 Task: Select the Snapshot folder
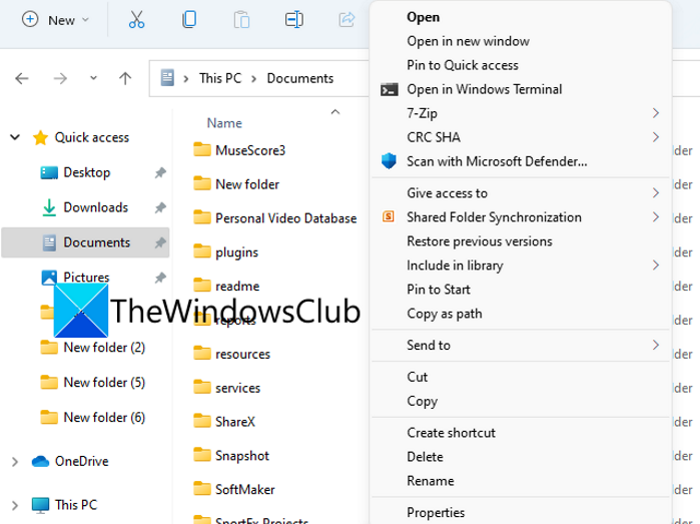(x=242, y=456)
